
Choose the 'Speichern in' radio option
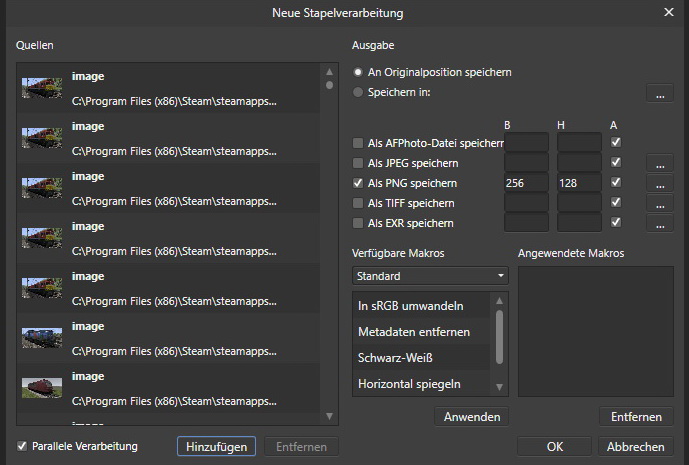click(x=358, y=93)
